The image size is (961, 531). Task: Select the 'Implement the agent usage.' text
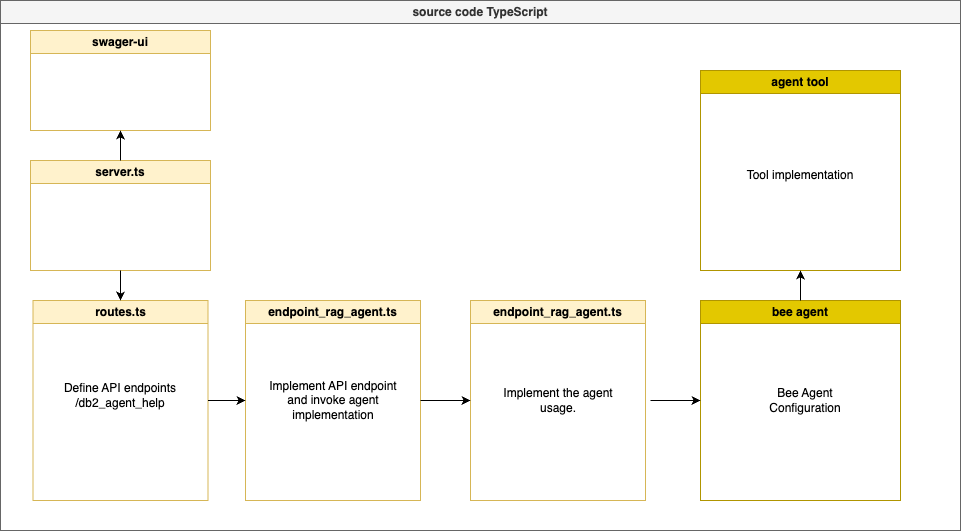(x=558, y=400)
